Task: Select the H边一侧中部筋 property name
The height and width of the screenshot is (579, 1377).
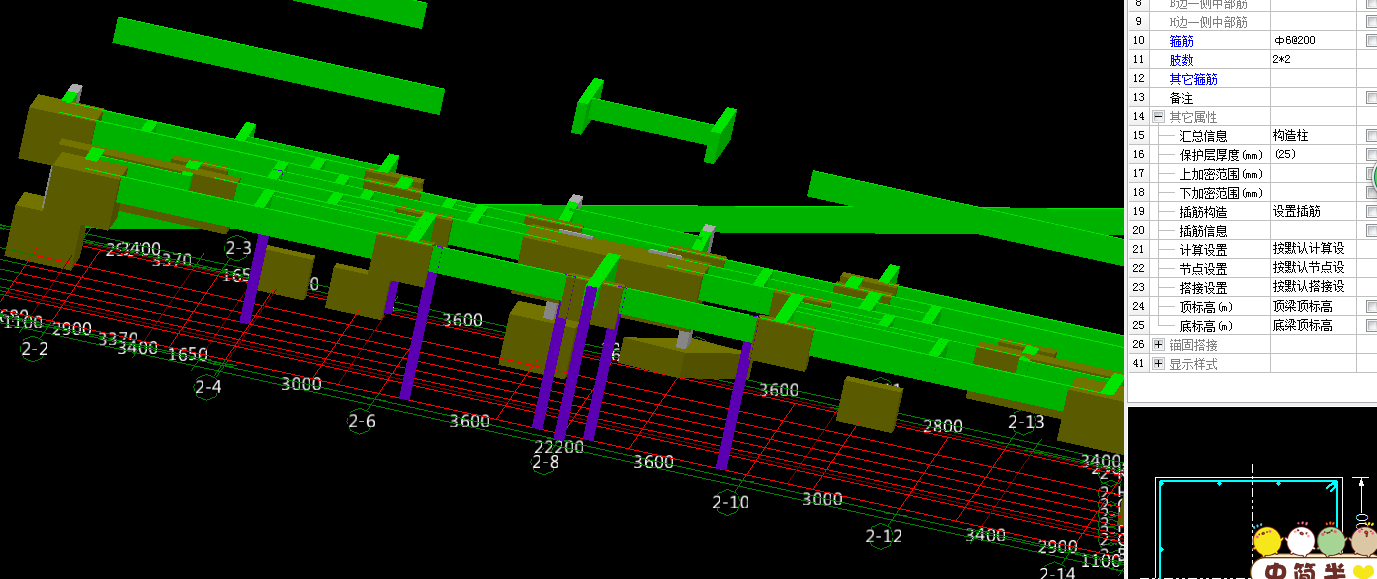Action: point(1208,22)
